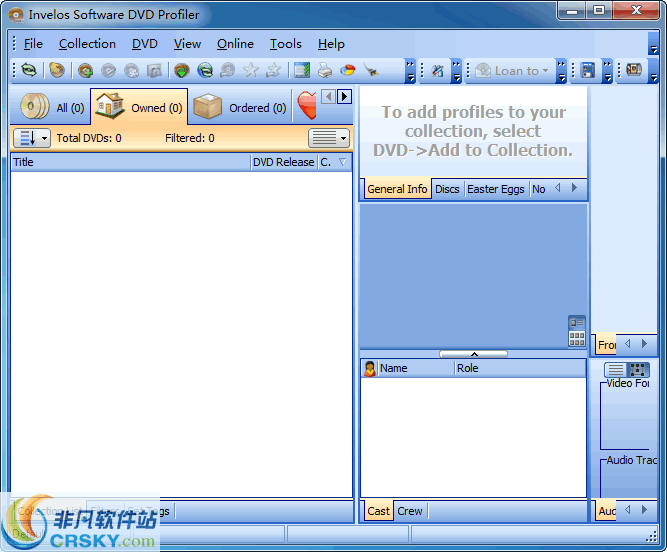Click the pie chart statistics icon
Viewport: 667px width, 552px height.
(x=348, y=70)
